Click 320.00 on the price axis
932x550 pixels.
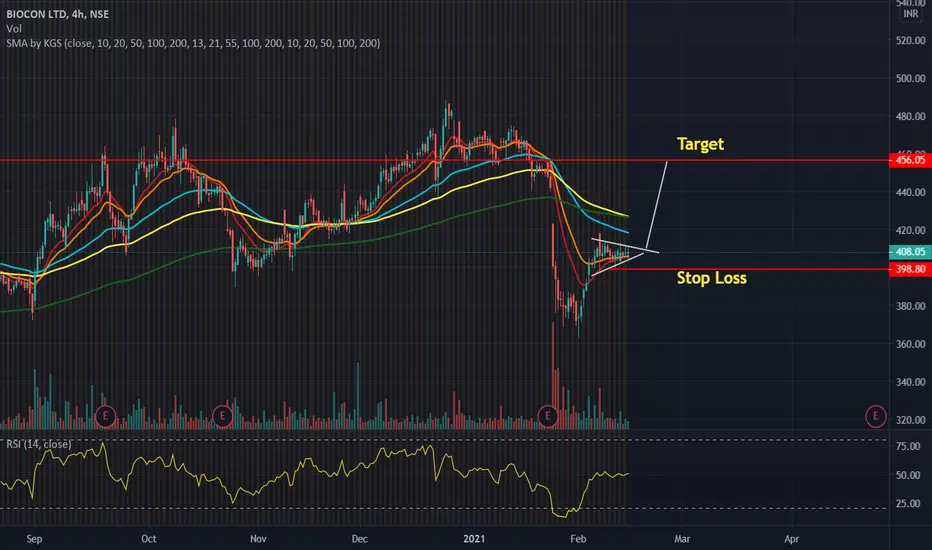pos(911,420)
